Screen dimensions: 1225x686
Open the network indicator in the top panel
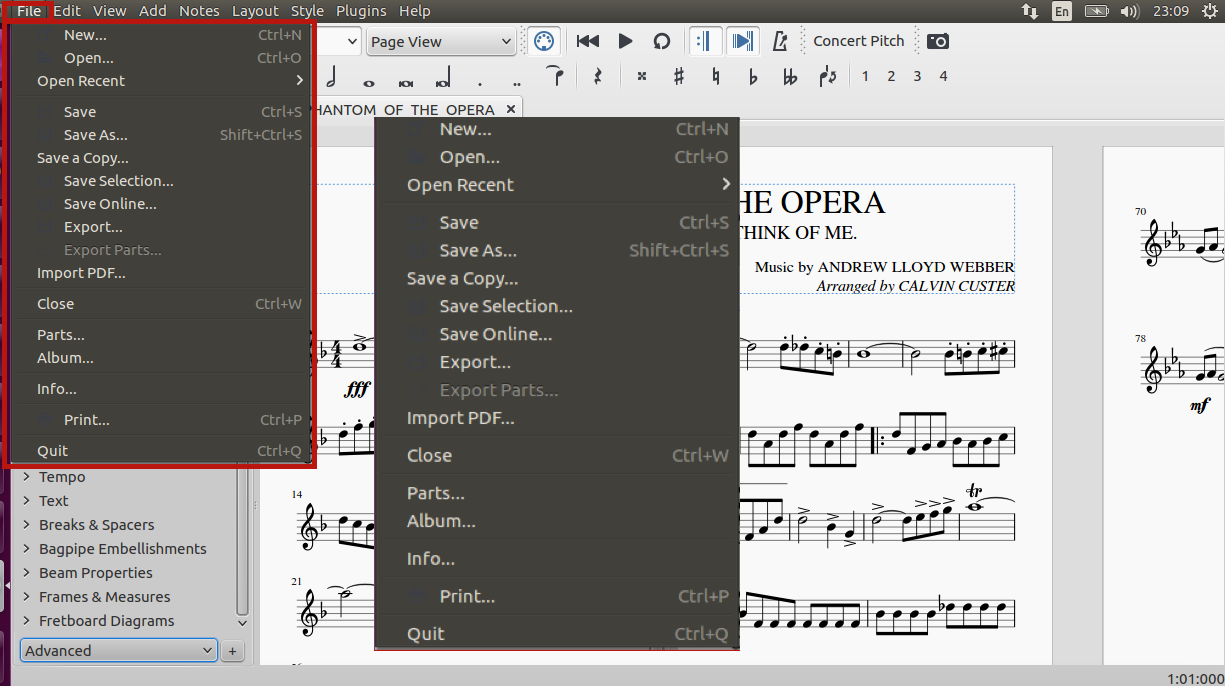1029,11
